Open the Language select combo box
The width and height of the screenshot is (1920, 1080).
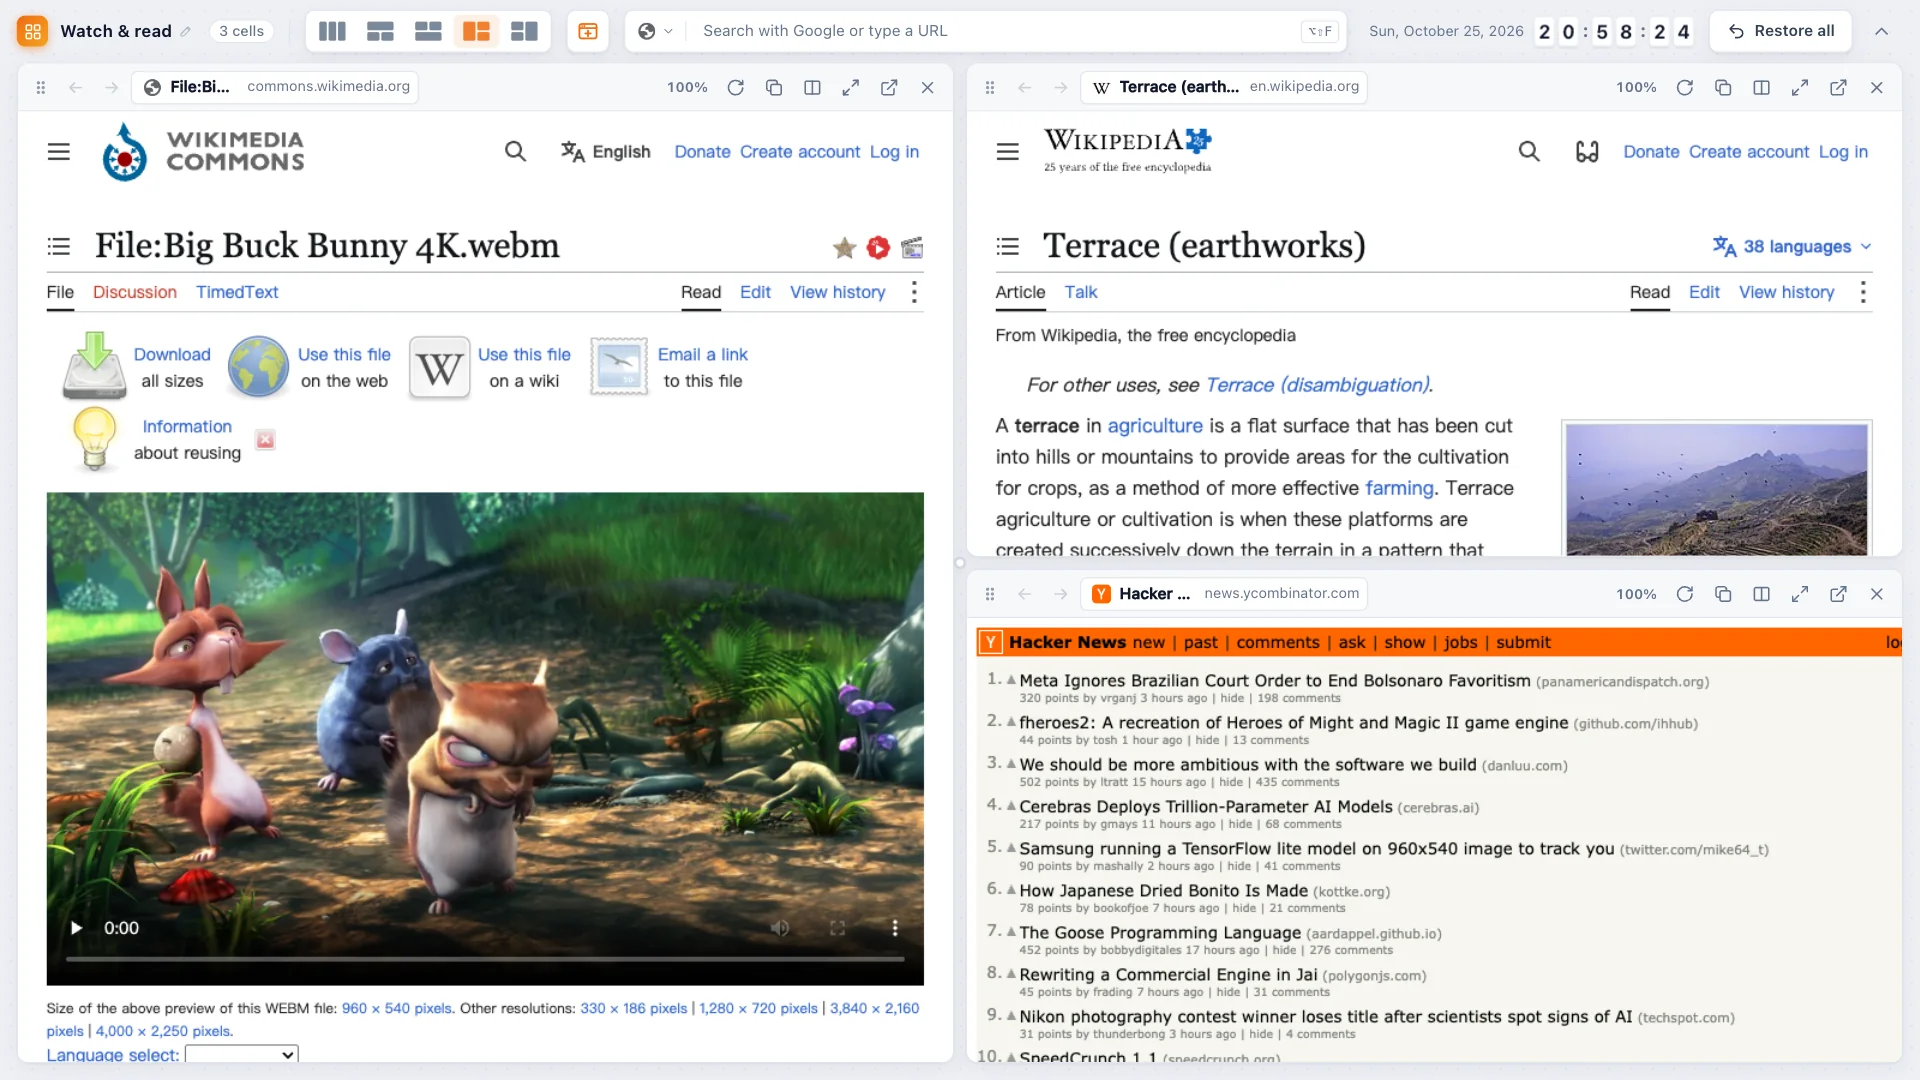242,1054
